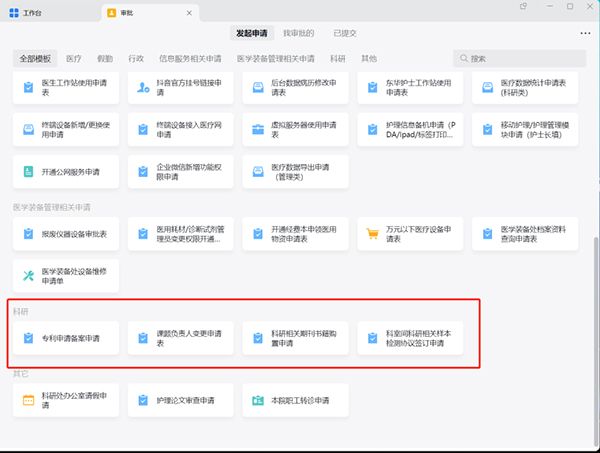Click the orange cart icon for 万元以下医疗设备申请表
Screen dimensions: 600x453
[x=372, y=234]
